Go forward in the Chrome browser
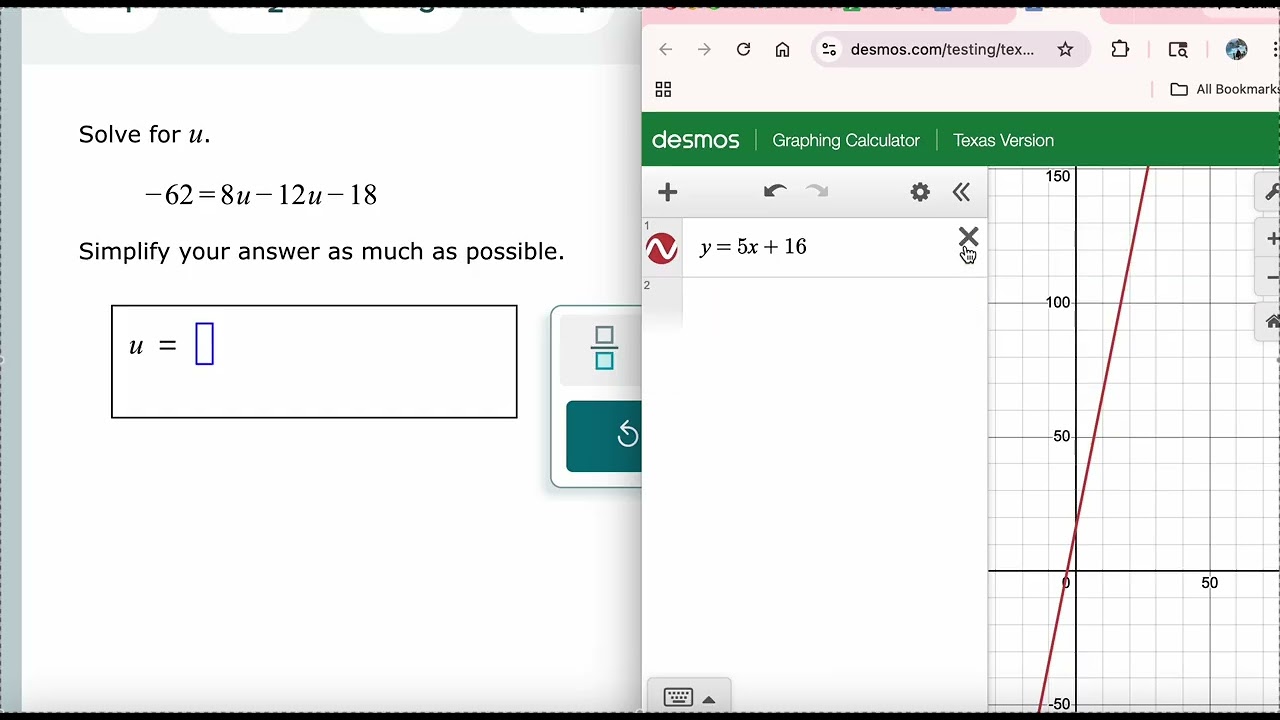This screenshot has width=1280, height=720. coord(704,49)
